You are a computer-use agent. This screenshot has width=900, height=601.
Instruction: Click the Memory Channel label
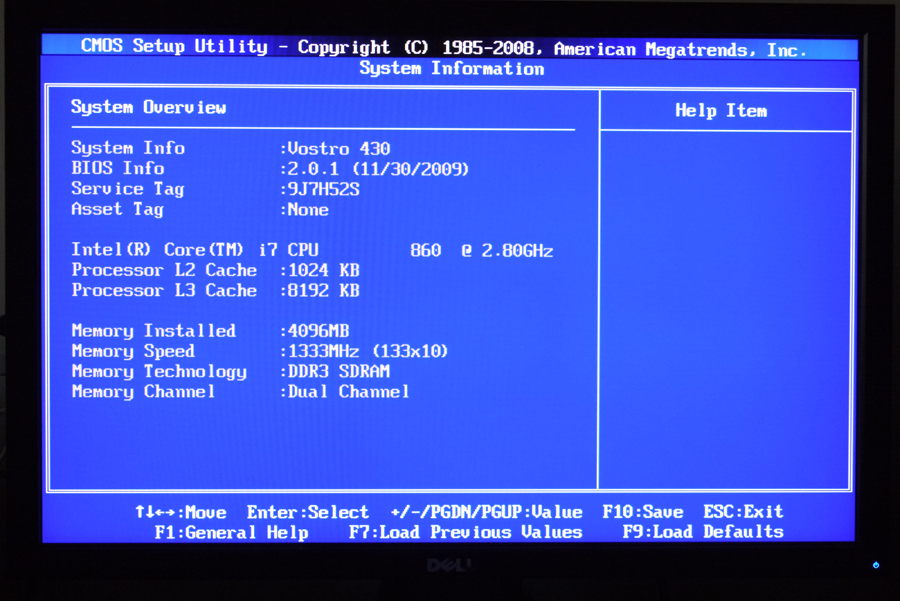[x=143, y=392]
